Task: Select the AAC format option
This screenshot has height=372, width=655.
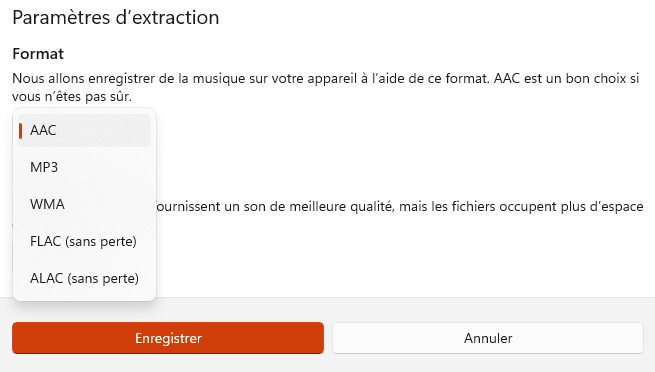Action: coord(84,130)
